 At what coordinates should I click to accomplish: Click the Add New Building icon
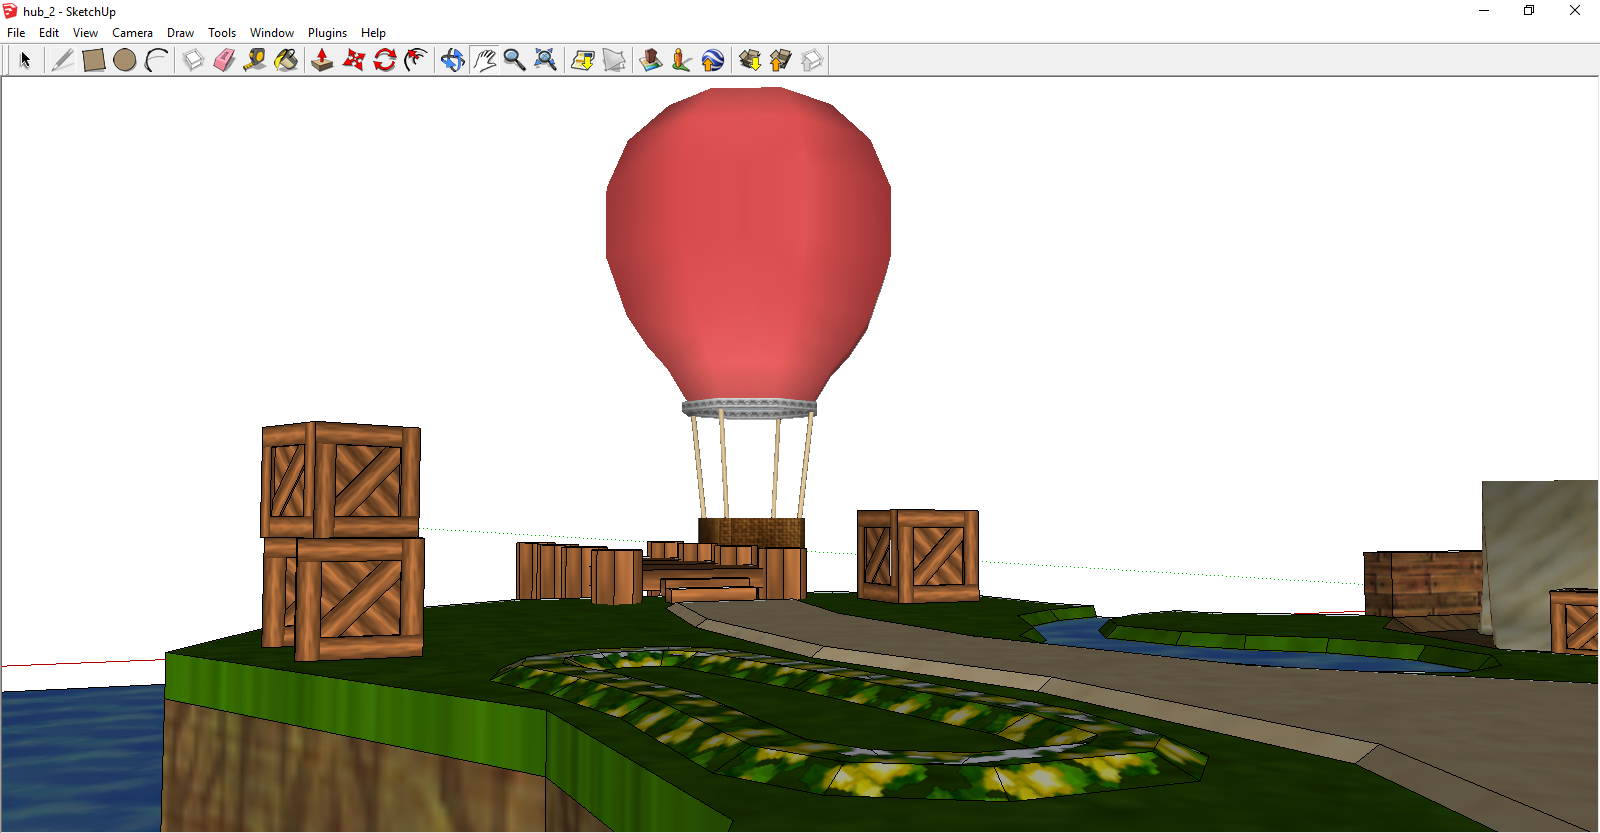click(x=651, y=60)
